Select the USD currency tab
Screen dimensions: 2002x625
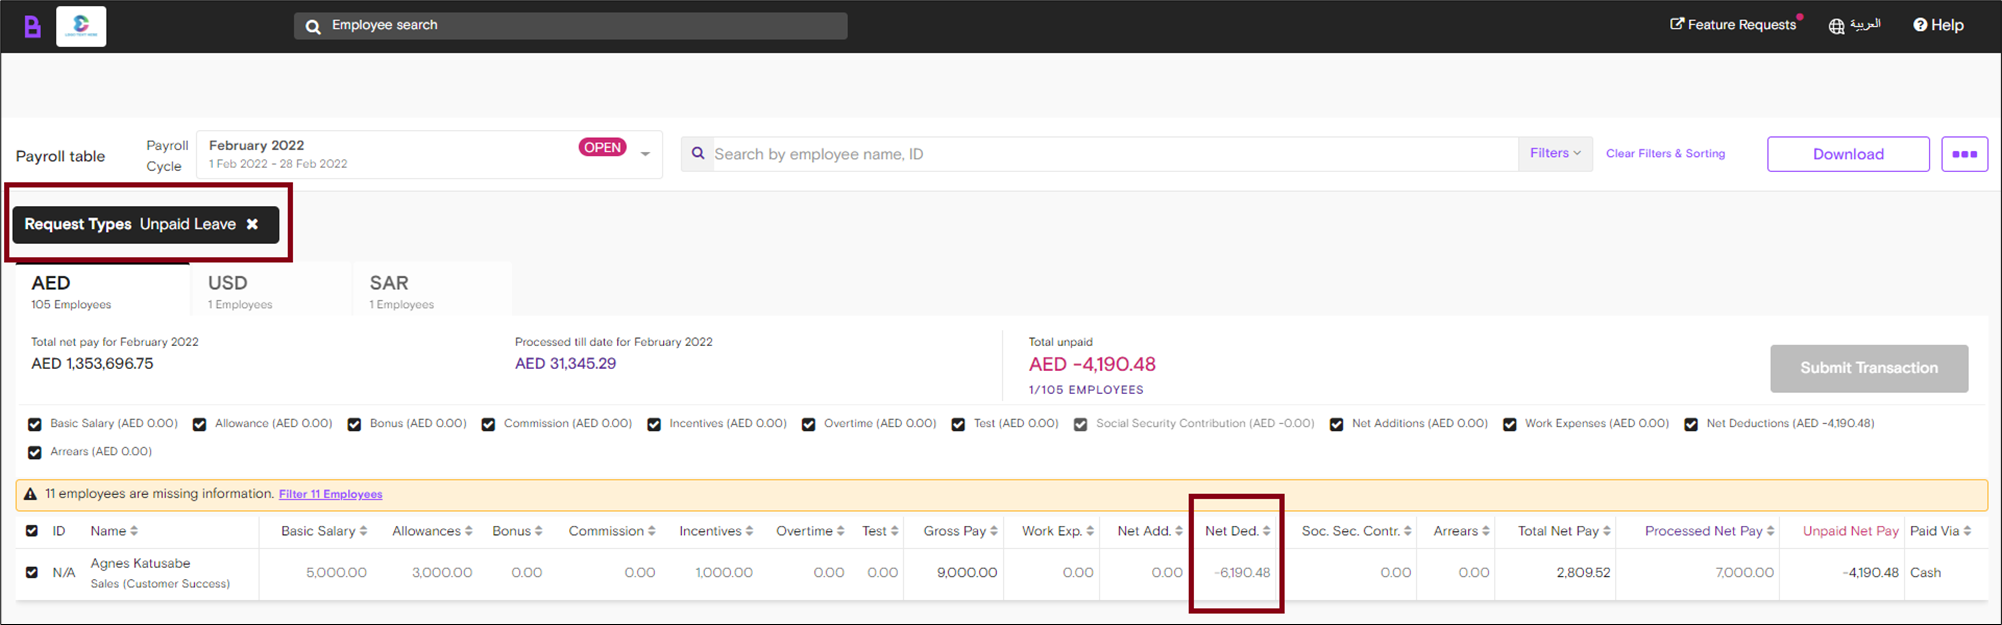[x=270, y=291]
